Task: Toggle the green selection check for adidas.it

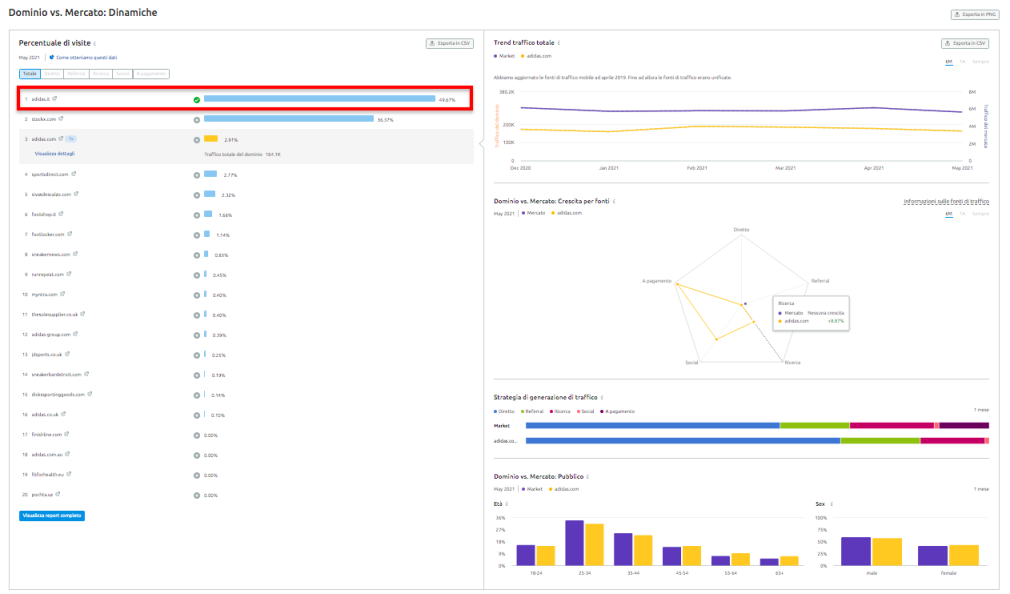Action: pos(196,100)
